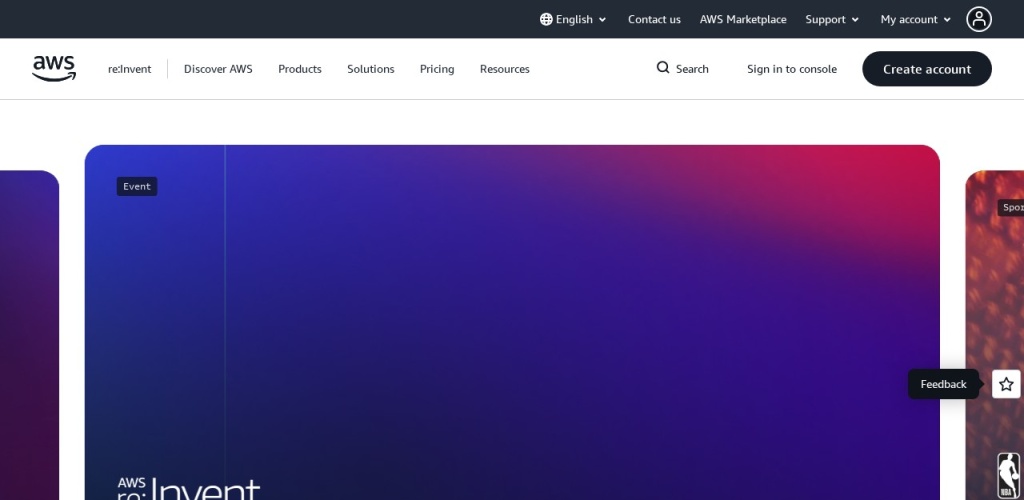1024x500 pixels.
Task: Expand the My account dropdown
Action: tap(915, 19)
